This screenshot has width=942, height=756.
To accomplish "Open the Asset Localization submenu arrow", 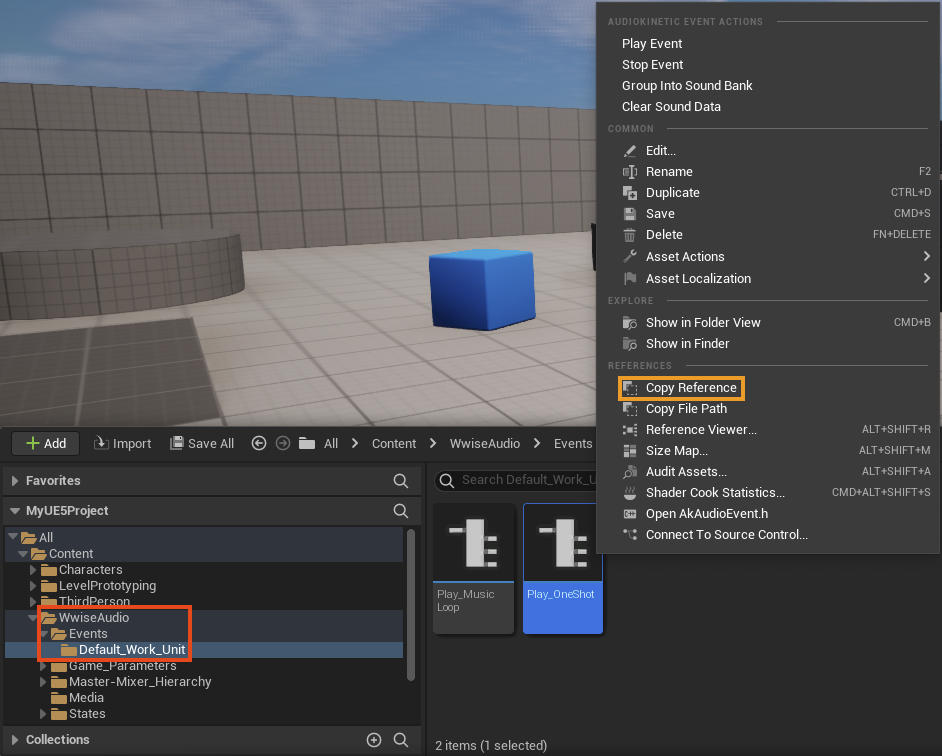I will point(926,278).
